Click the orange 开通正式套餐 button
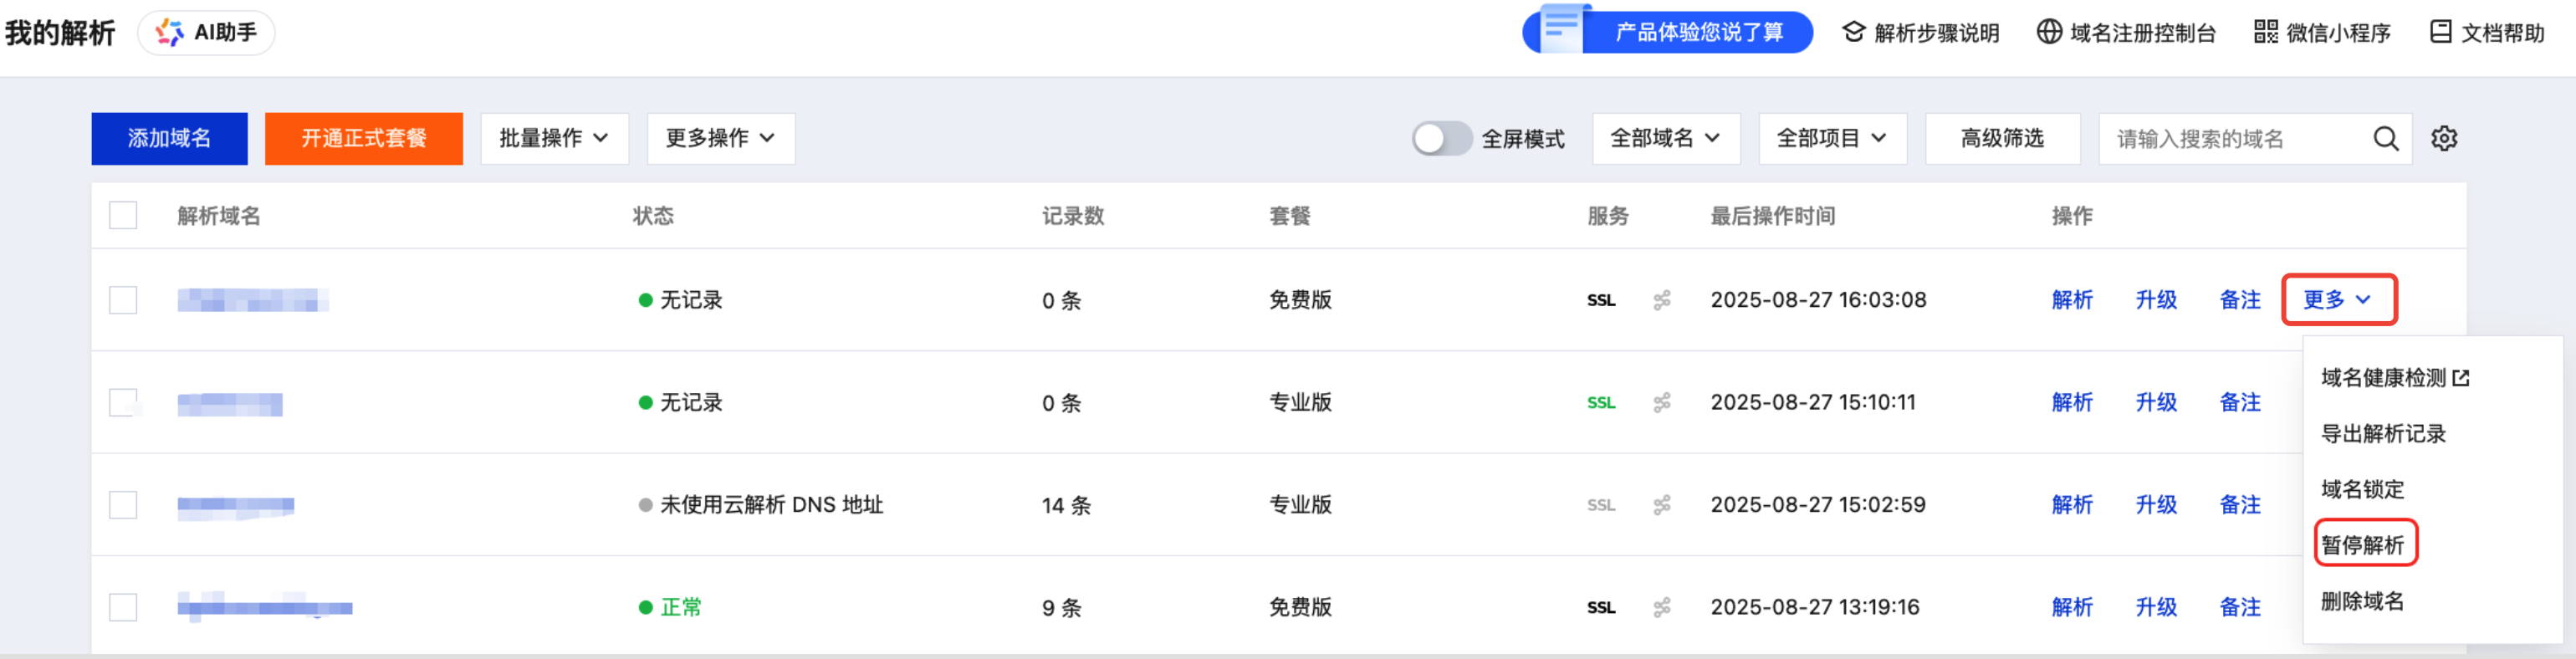Image resolution: width=2576 pixels, height=659 pixels. (363, 138)
